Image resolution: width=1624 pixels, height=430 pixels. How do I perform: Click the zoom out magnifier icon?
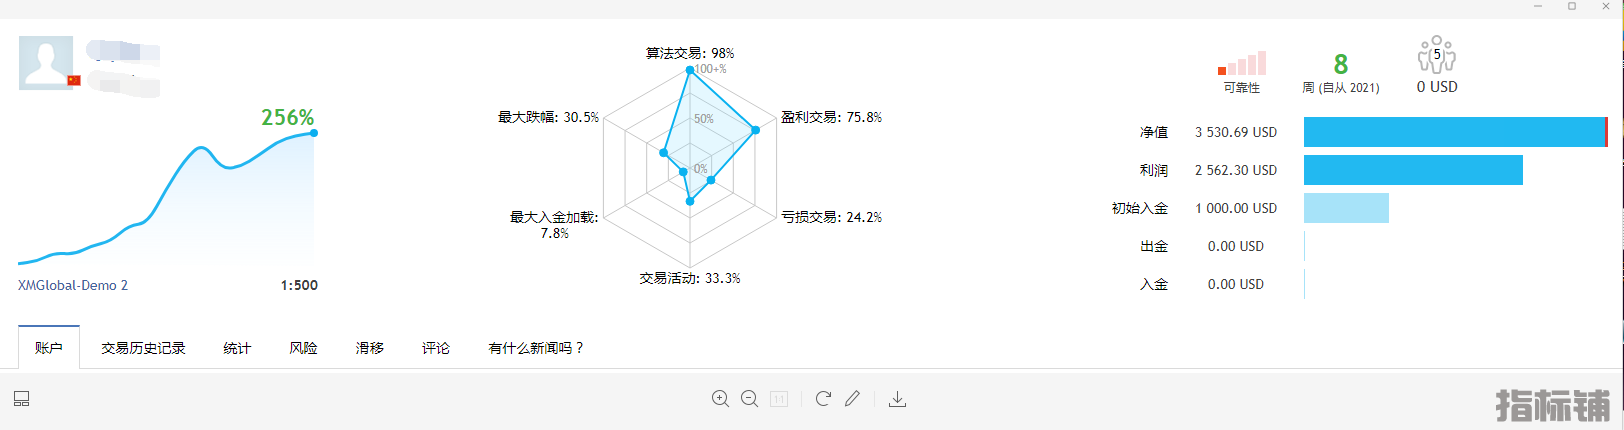pyautogui.click(x=749, y=399)
